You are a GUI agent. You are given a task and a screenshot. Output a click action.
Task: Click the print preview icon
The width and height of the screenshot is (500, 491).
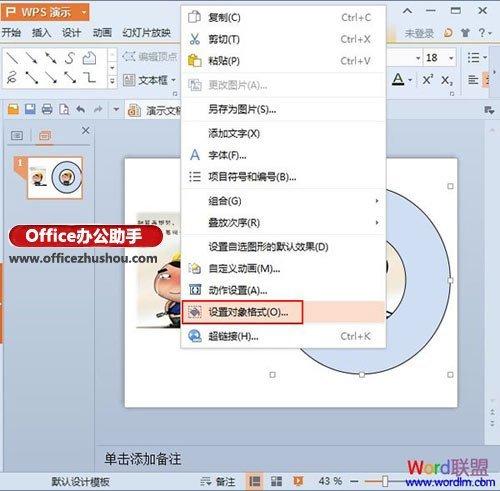tap(64, 109)
